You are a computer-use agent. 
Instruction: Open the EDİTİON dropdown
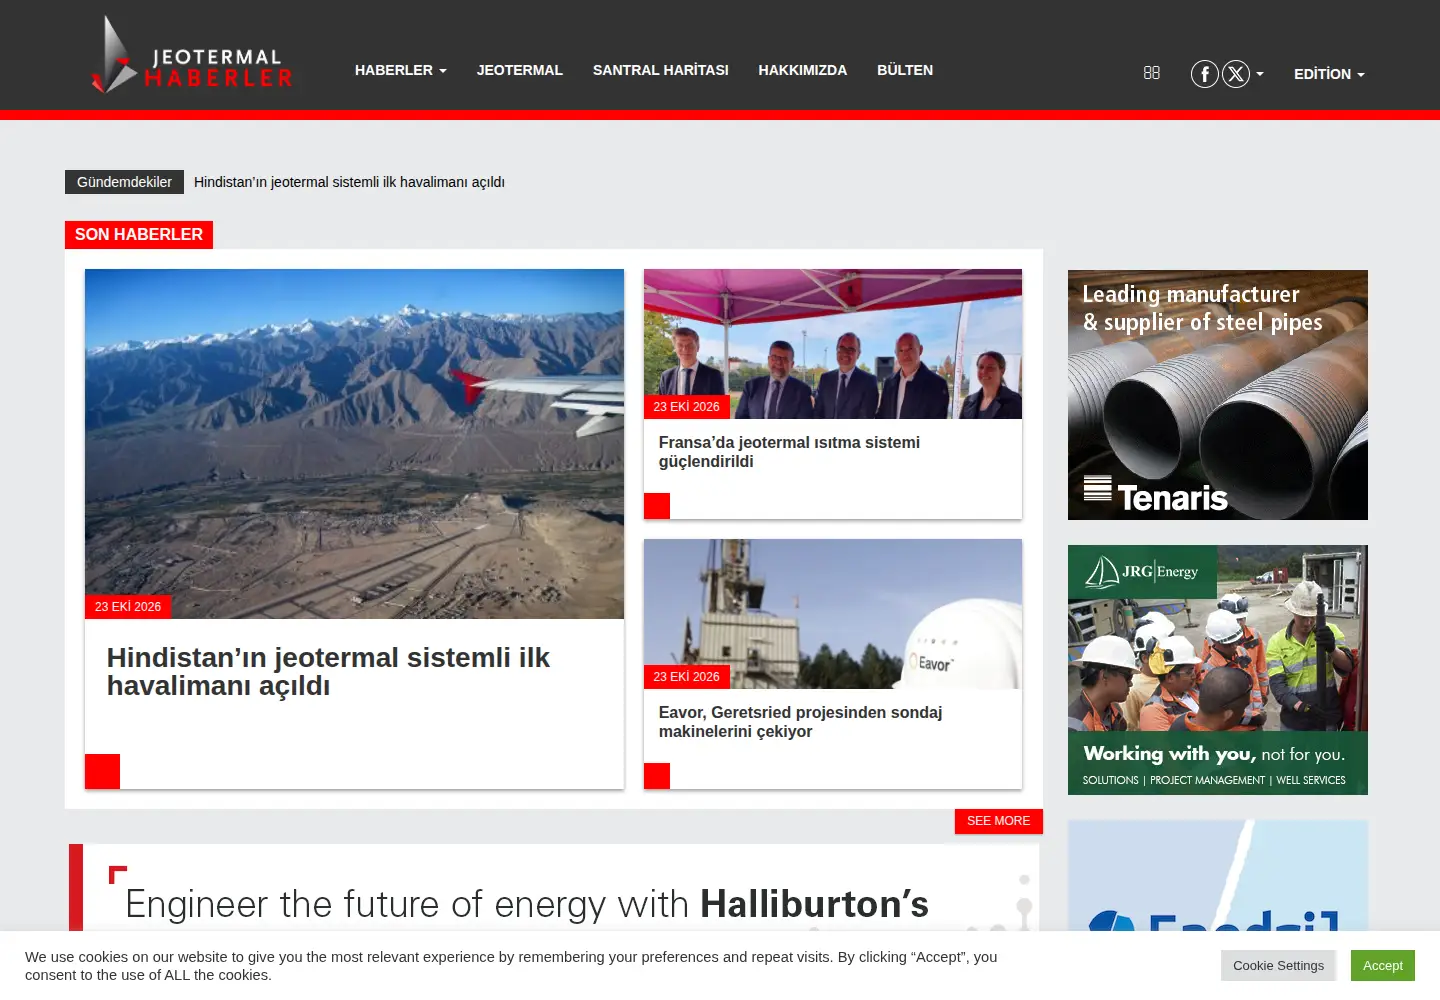pos(1329,74)
